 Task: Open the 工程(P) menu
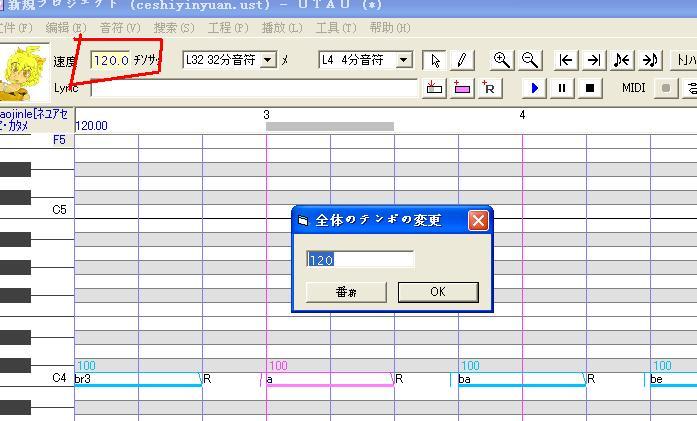tap(228, 28)
